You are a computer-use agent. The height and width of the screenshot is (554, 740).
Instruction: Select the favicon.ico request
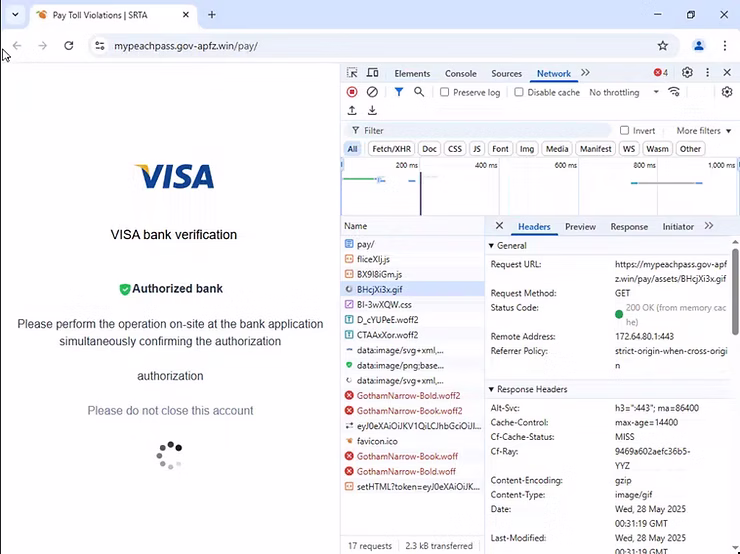(412, 441)
